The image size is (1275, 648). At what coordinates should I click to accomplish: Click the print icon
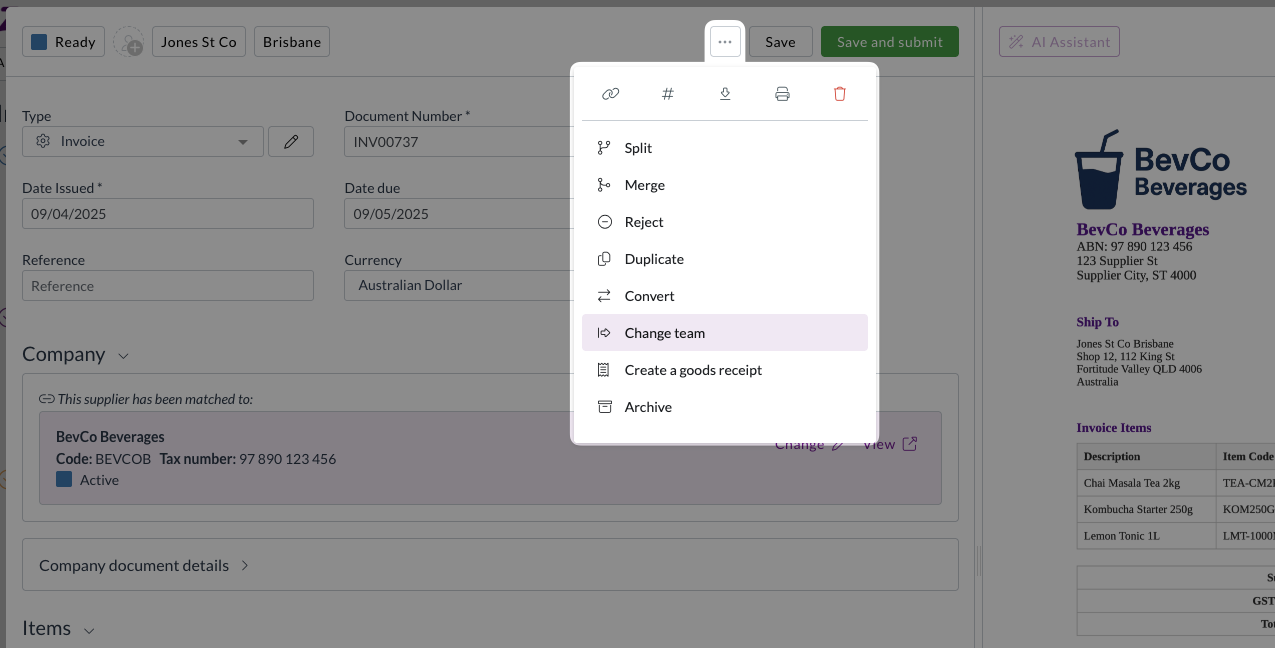[783, 94]
